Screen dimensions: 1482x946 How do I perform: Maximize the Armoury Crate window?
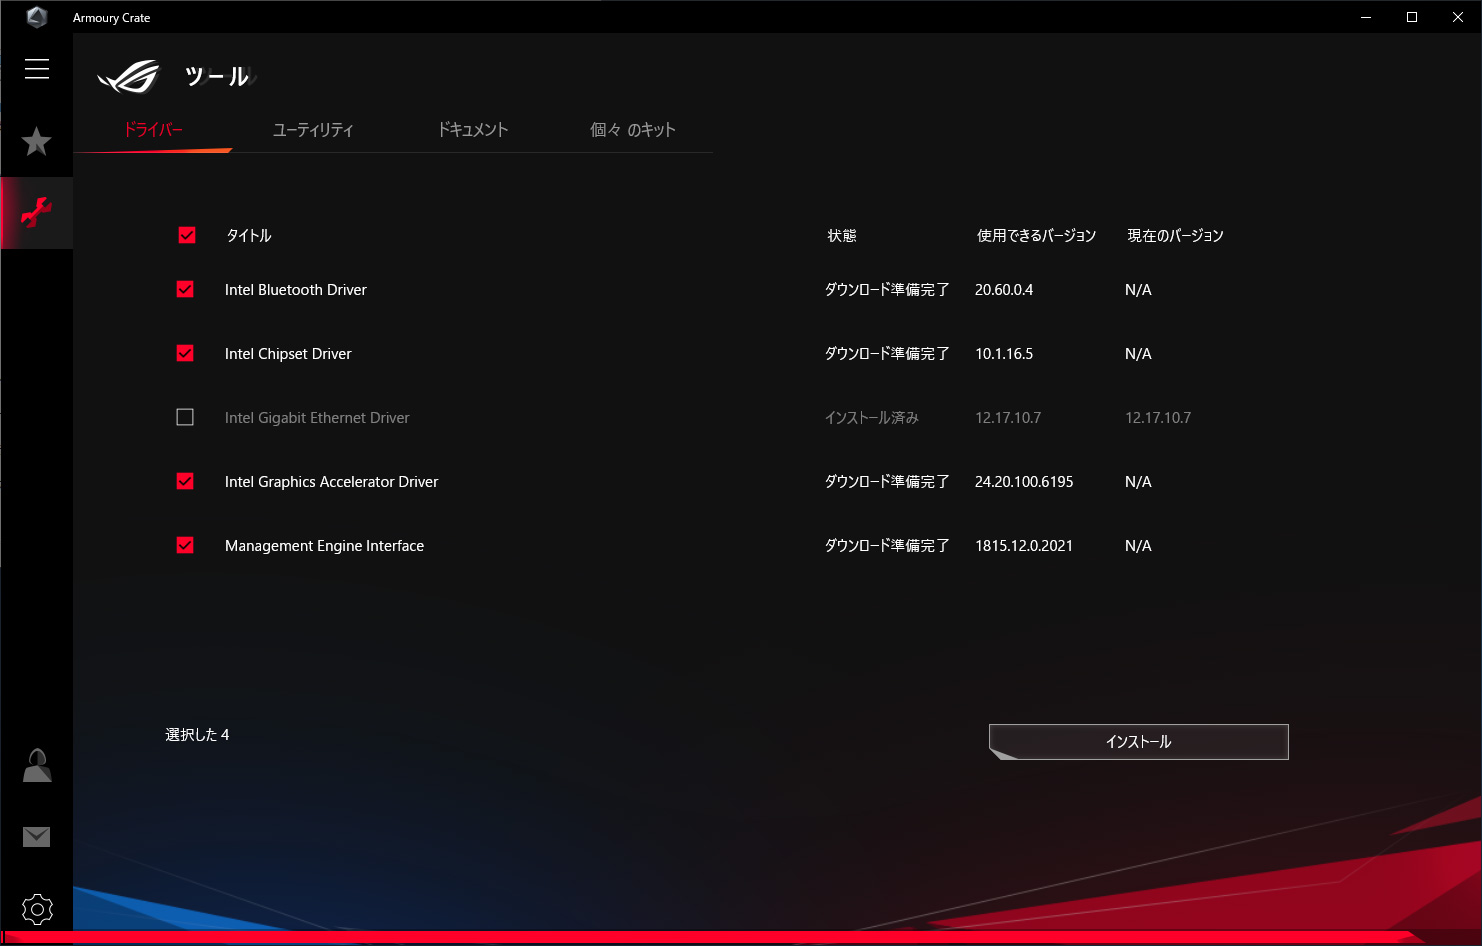pyautogui.click(x=1412, y=17)
